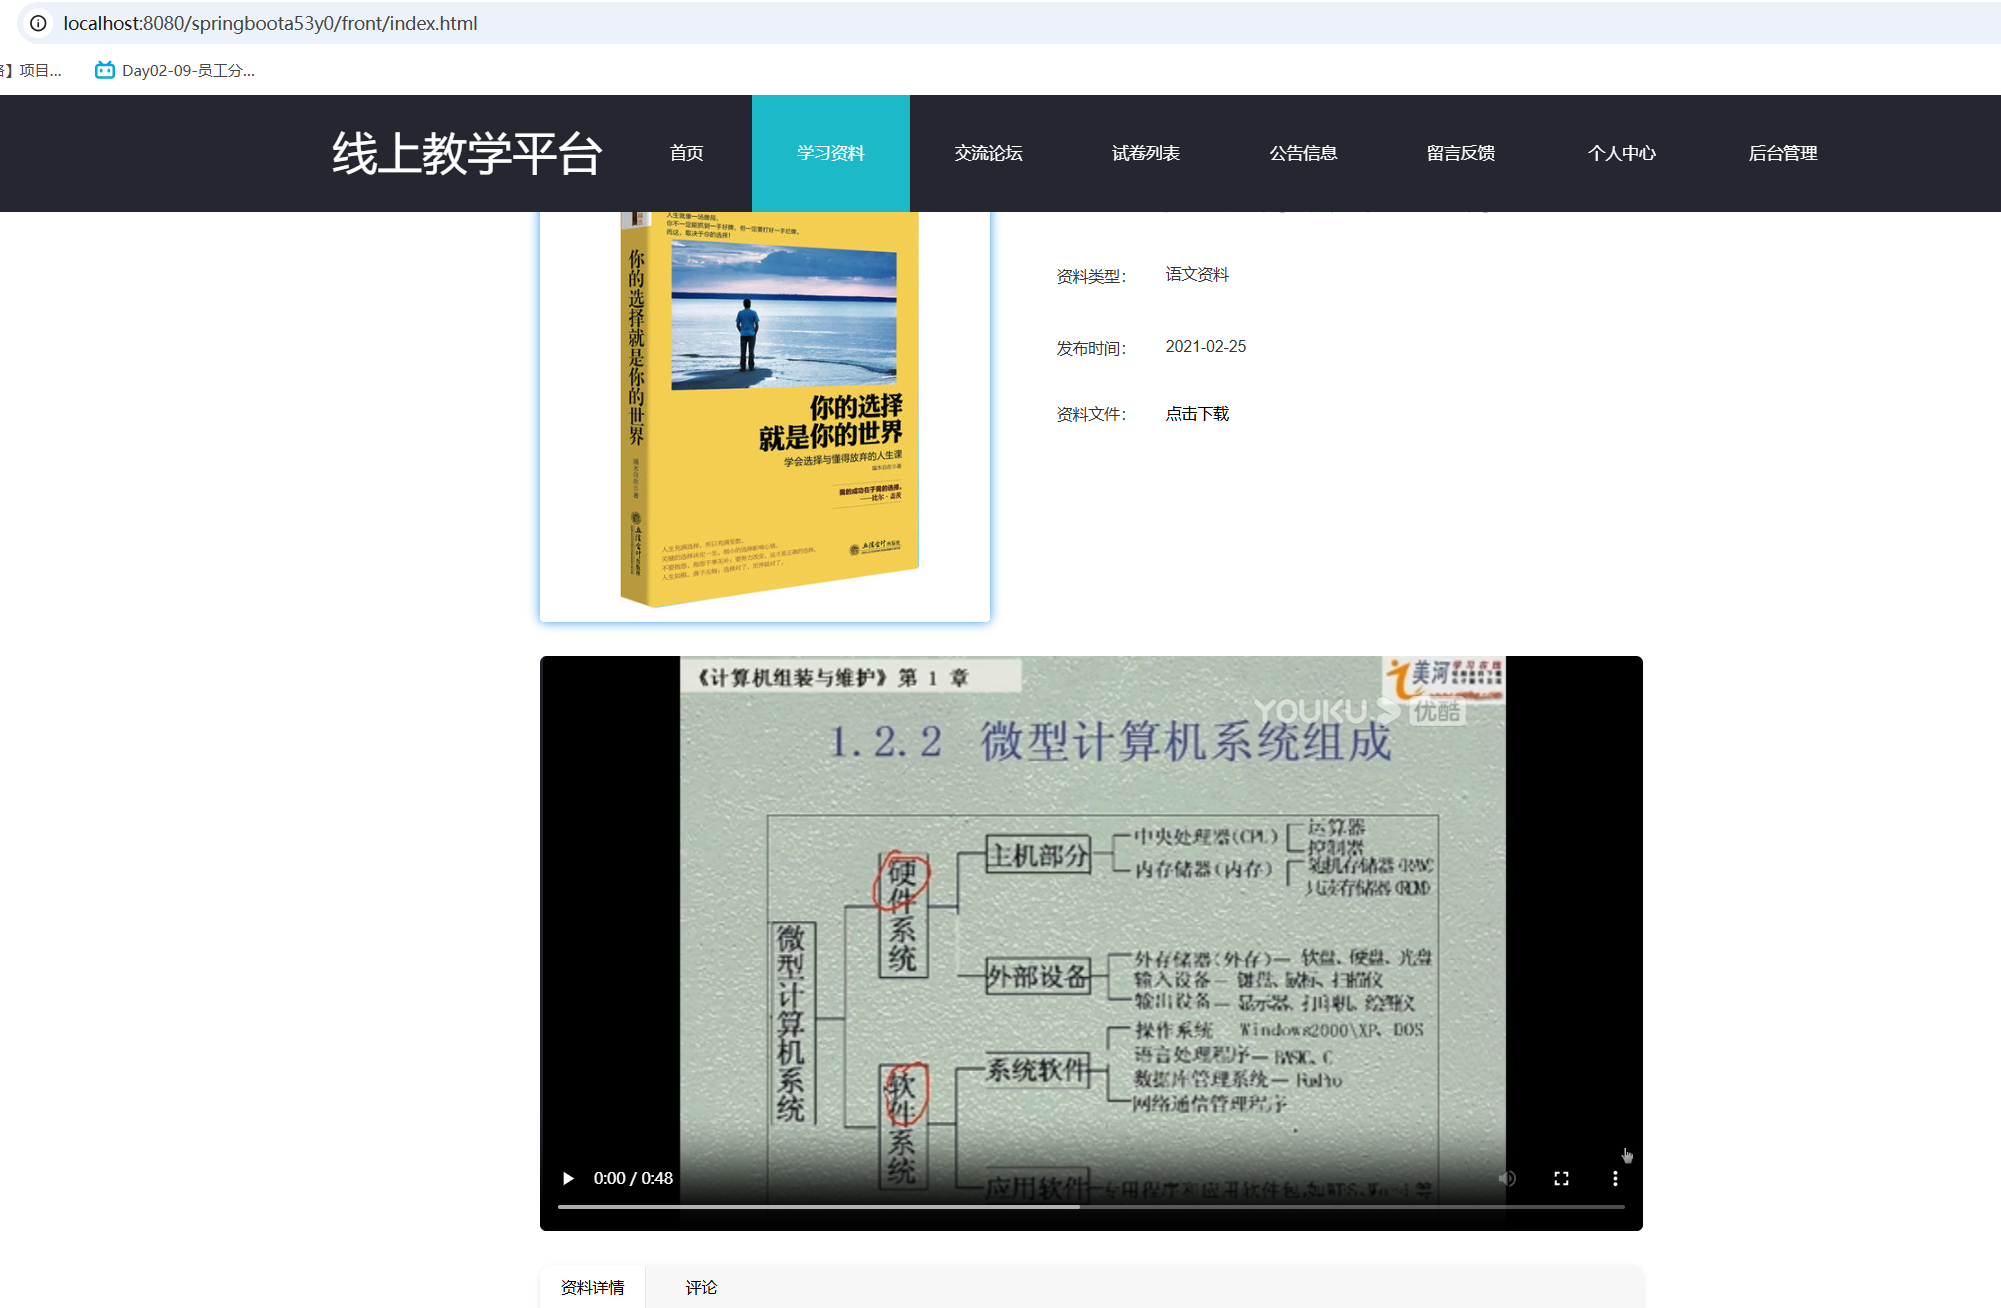The image size is (2001, 1308).
Task: Click the 资料文件 label
Action: [1091, 414]
